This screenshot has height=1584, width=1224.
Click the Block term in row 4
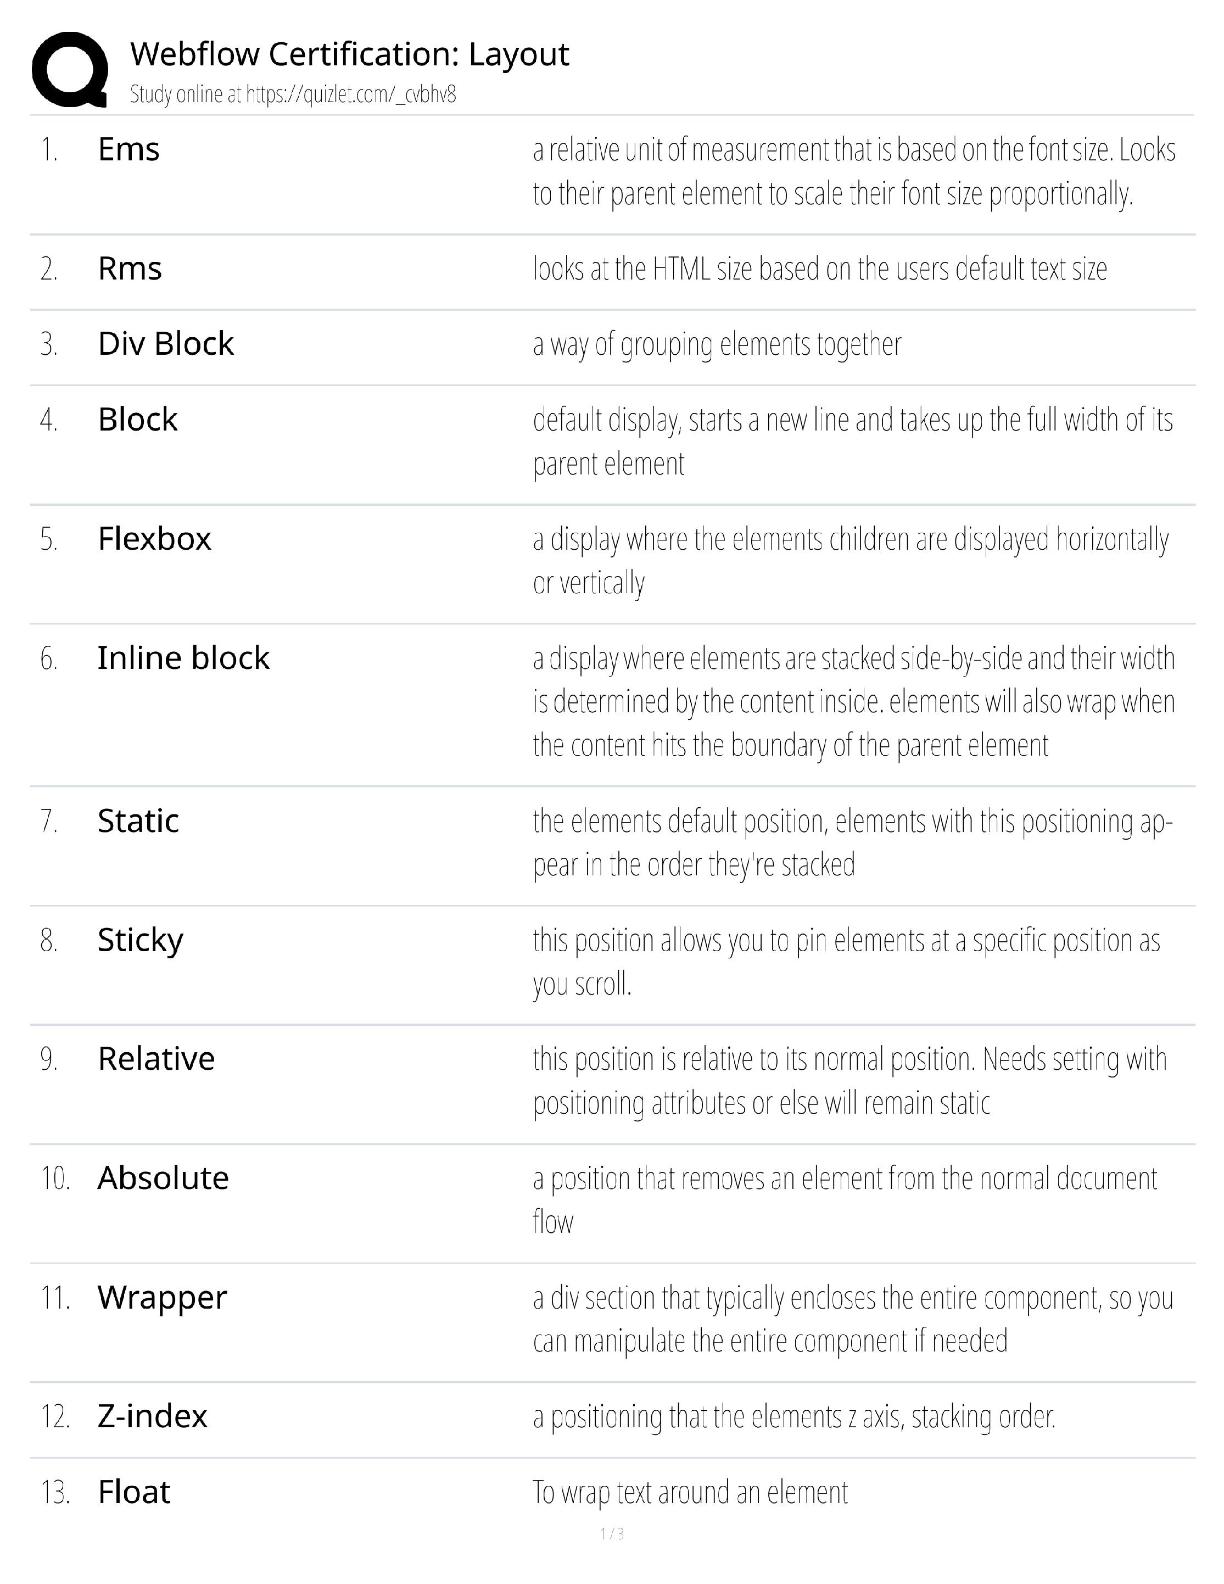(138, 419)
